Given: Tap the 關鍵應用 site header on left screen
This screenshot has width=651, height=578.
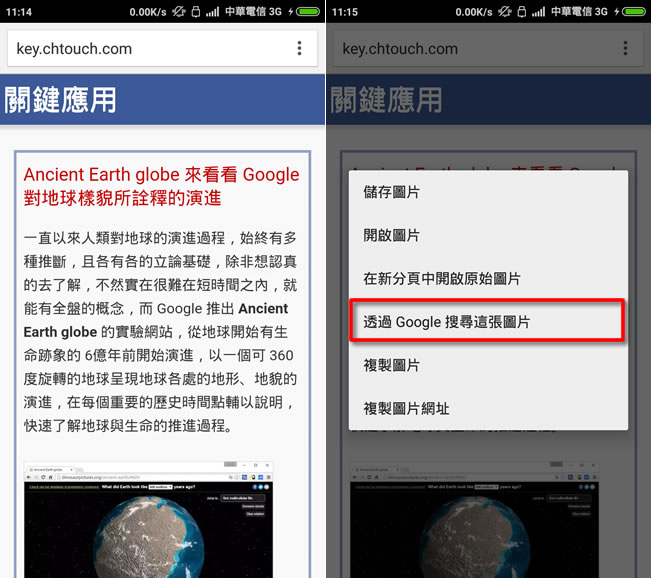Looking at the screenshot, I should (x=61, y=100).
